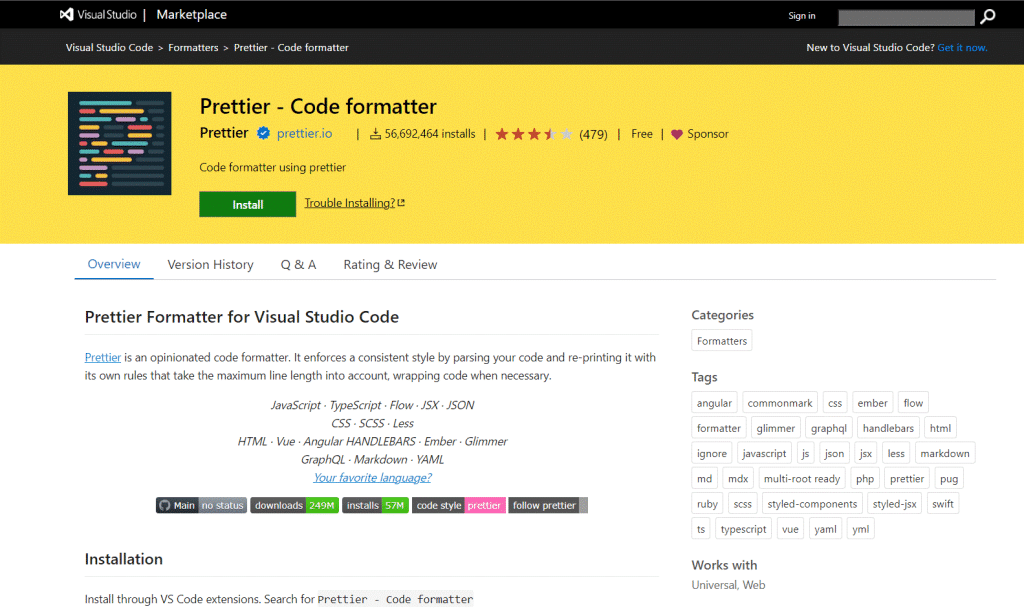The height and width of the screenshot is (609, 1024).
Task: Open the Rating & Review tab
Action: pyautogui.click(x=391, y=264)
